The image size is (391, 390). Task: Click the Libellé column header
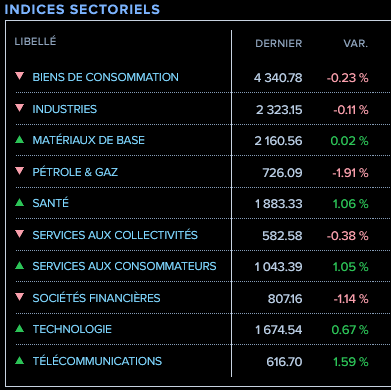pyautogui.click(x=35, y=42)
